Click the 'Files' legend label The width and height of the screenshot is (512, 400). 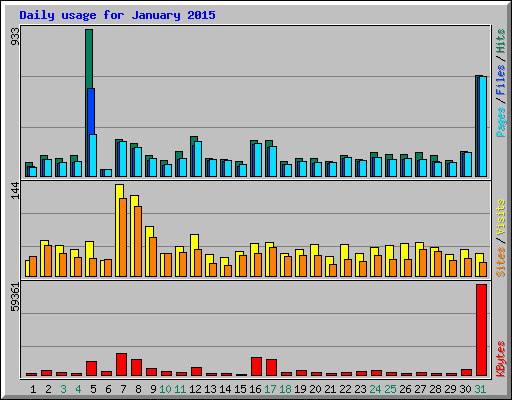click(x=501, y=80)
